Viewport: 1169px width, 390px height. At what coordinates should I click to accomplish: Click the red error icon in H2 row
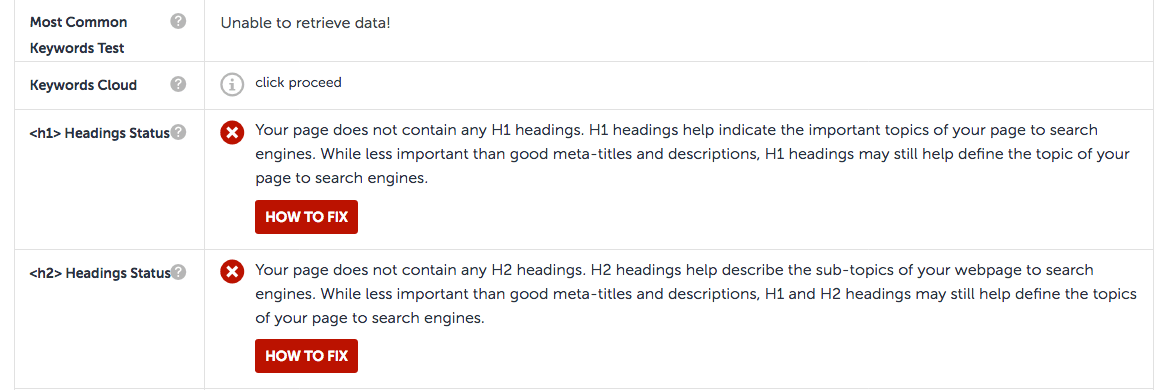tap(232, 272)
